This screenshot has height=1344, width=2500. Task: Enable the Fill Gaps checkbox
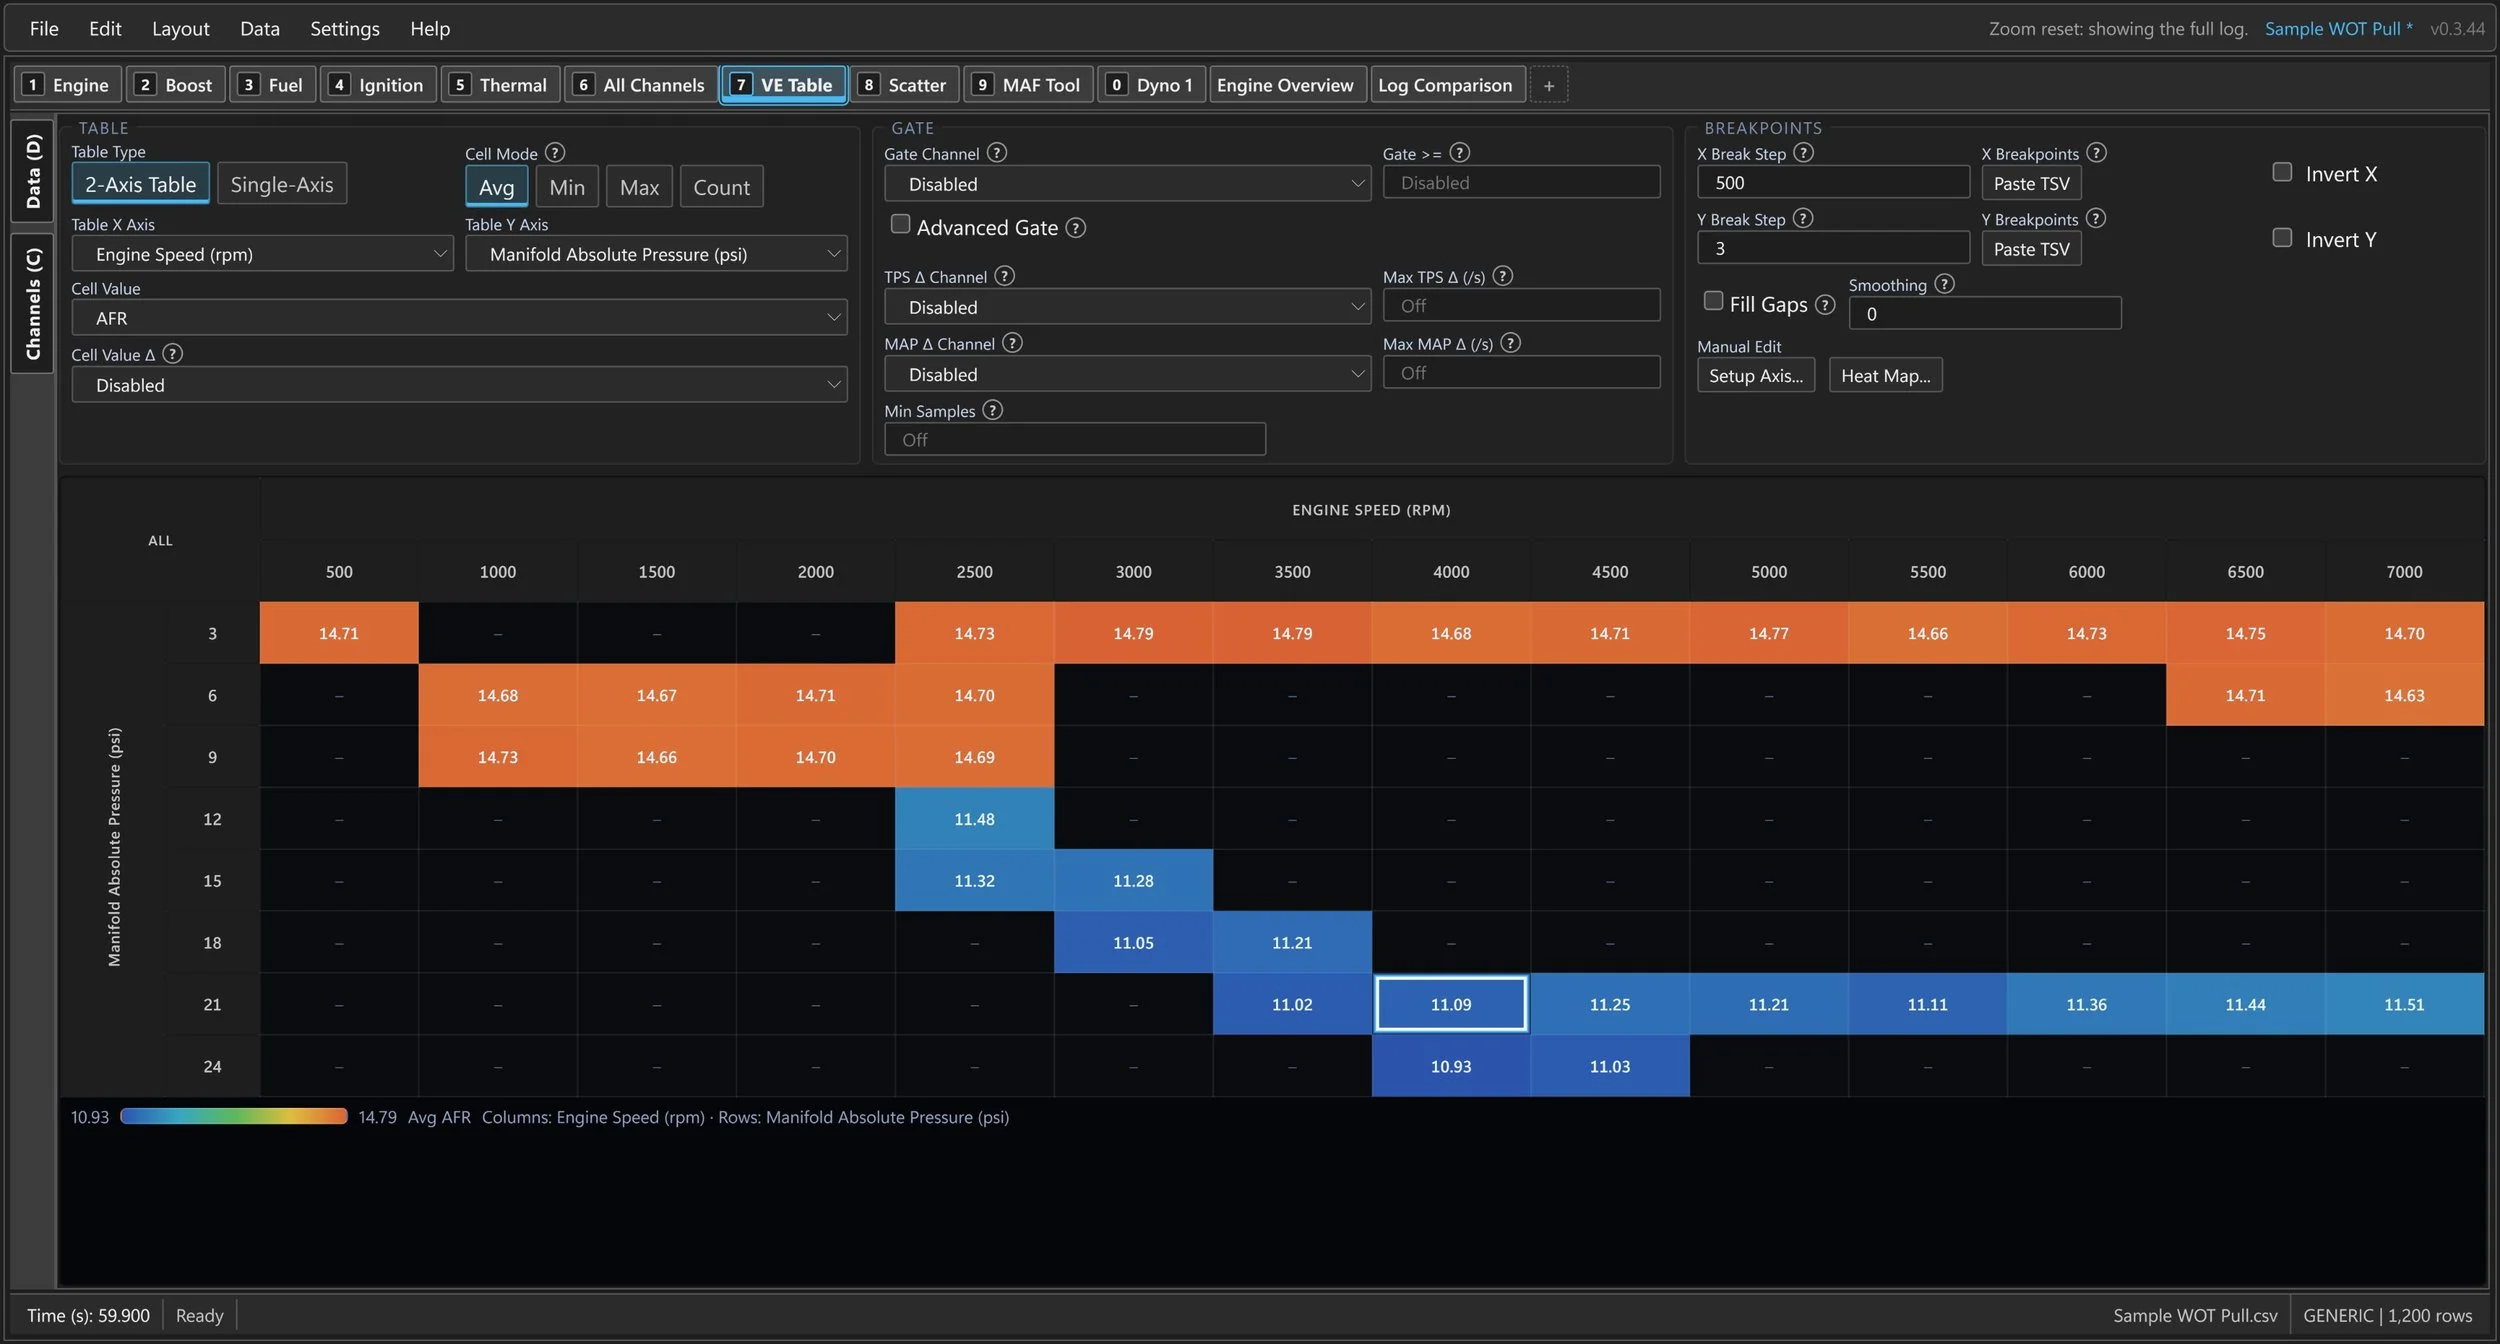[1713, 300]
